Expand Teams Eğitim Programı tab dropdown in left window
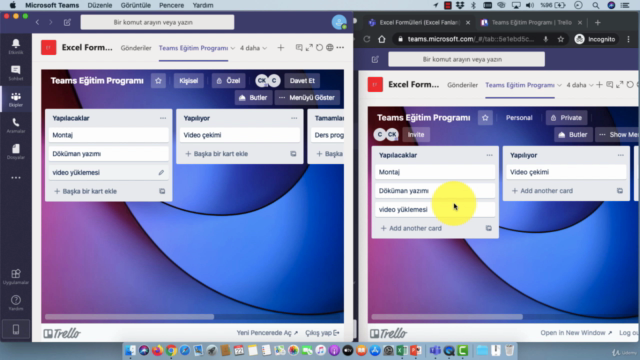 coord(233,48)
